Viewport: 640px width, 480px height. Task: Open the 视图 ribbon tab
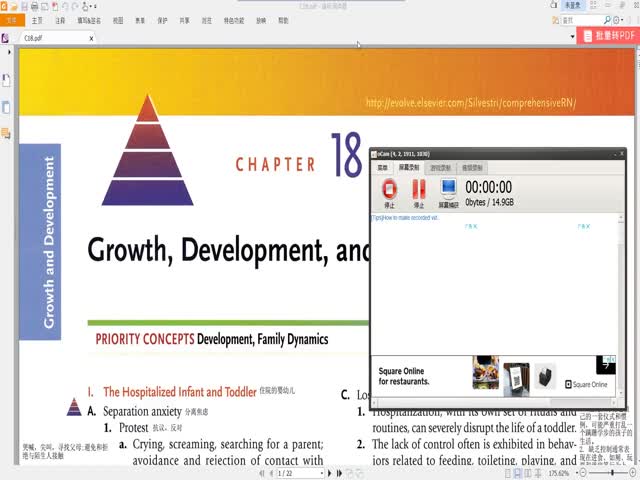[118, 20]
